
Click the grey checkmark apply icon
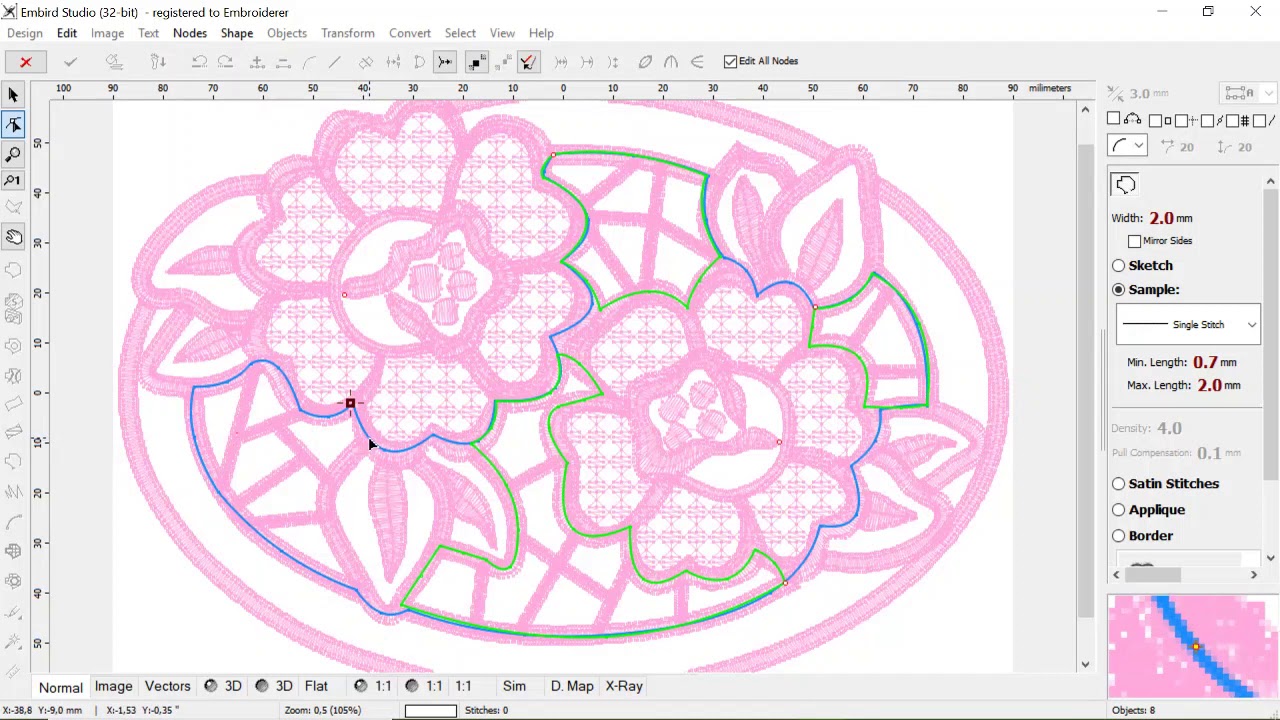tap(70, 62)
